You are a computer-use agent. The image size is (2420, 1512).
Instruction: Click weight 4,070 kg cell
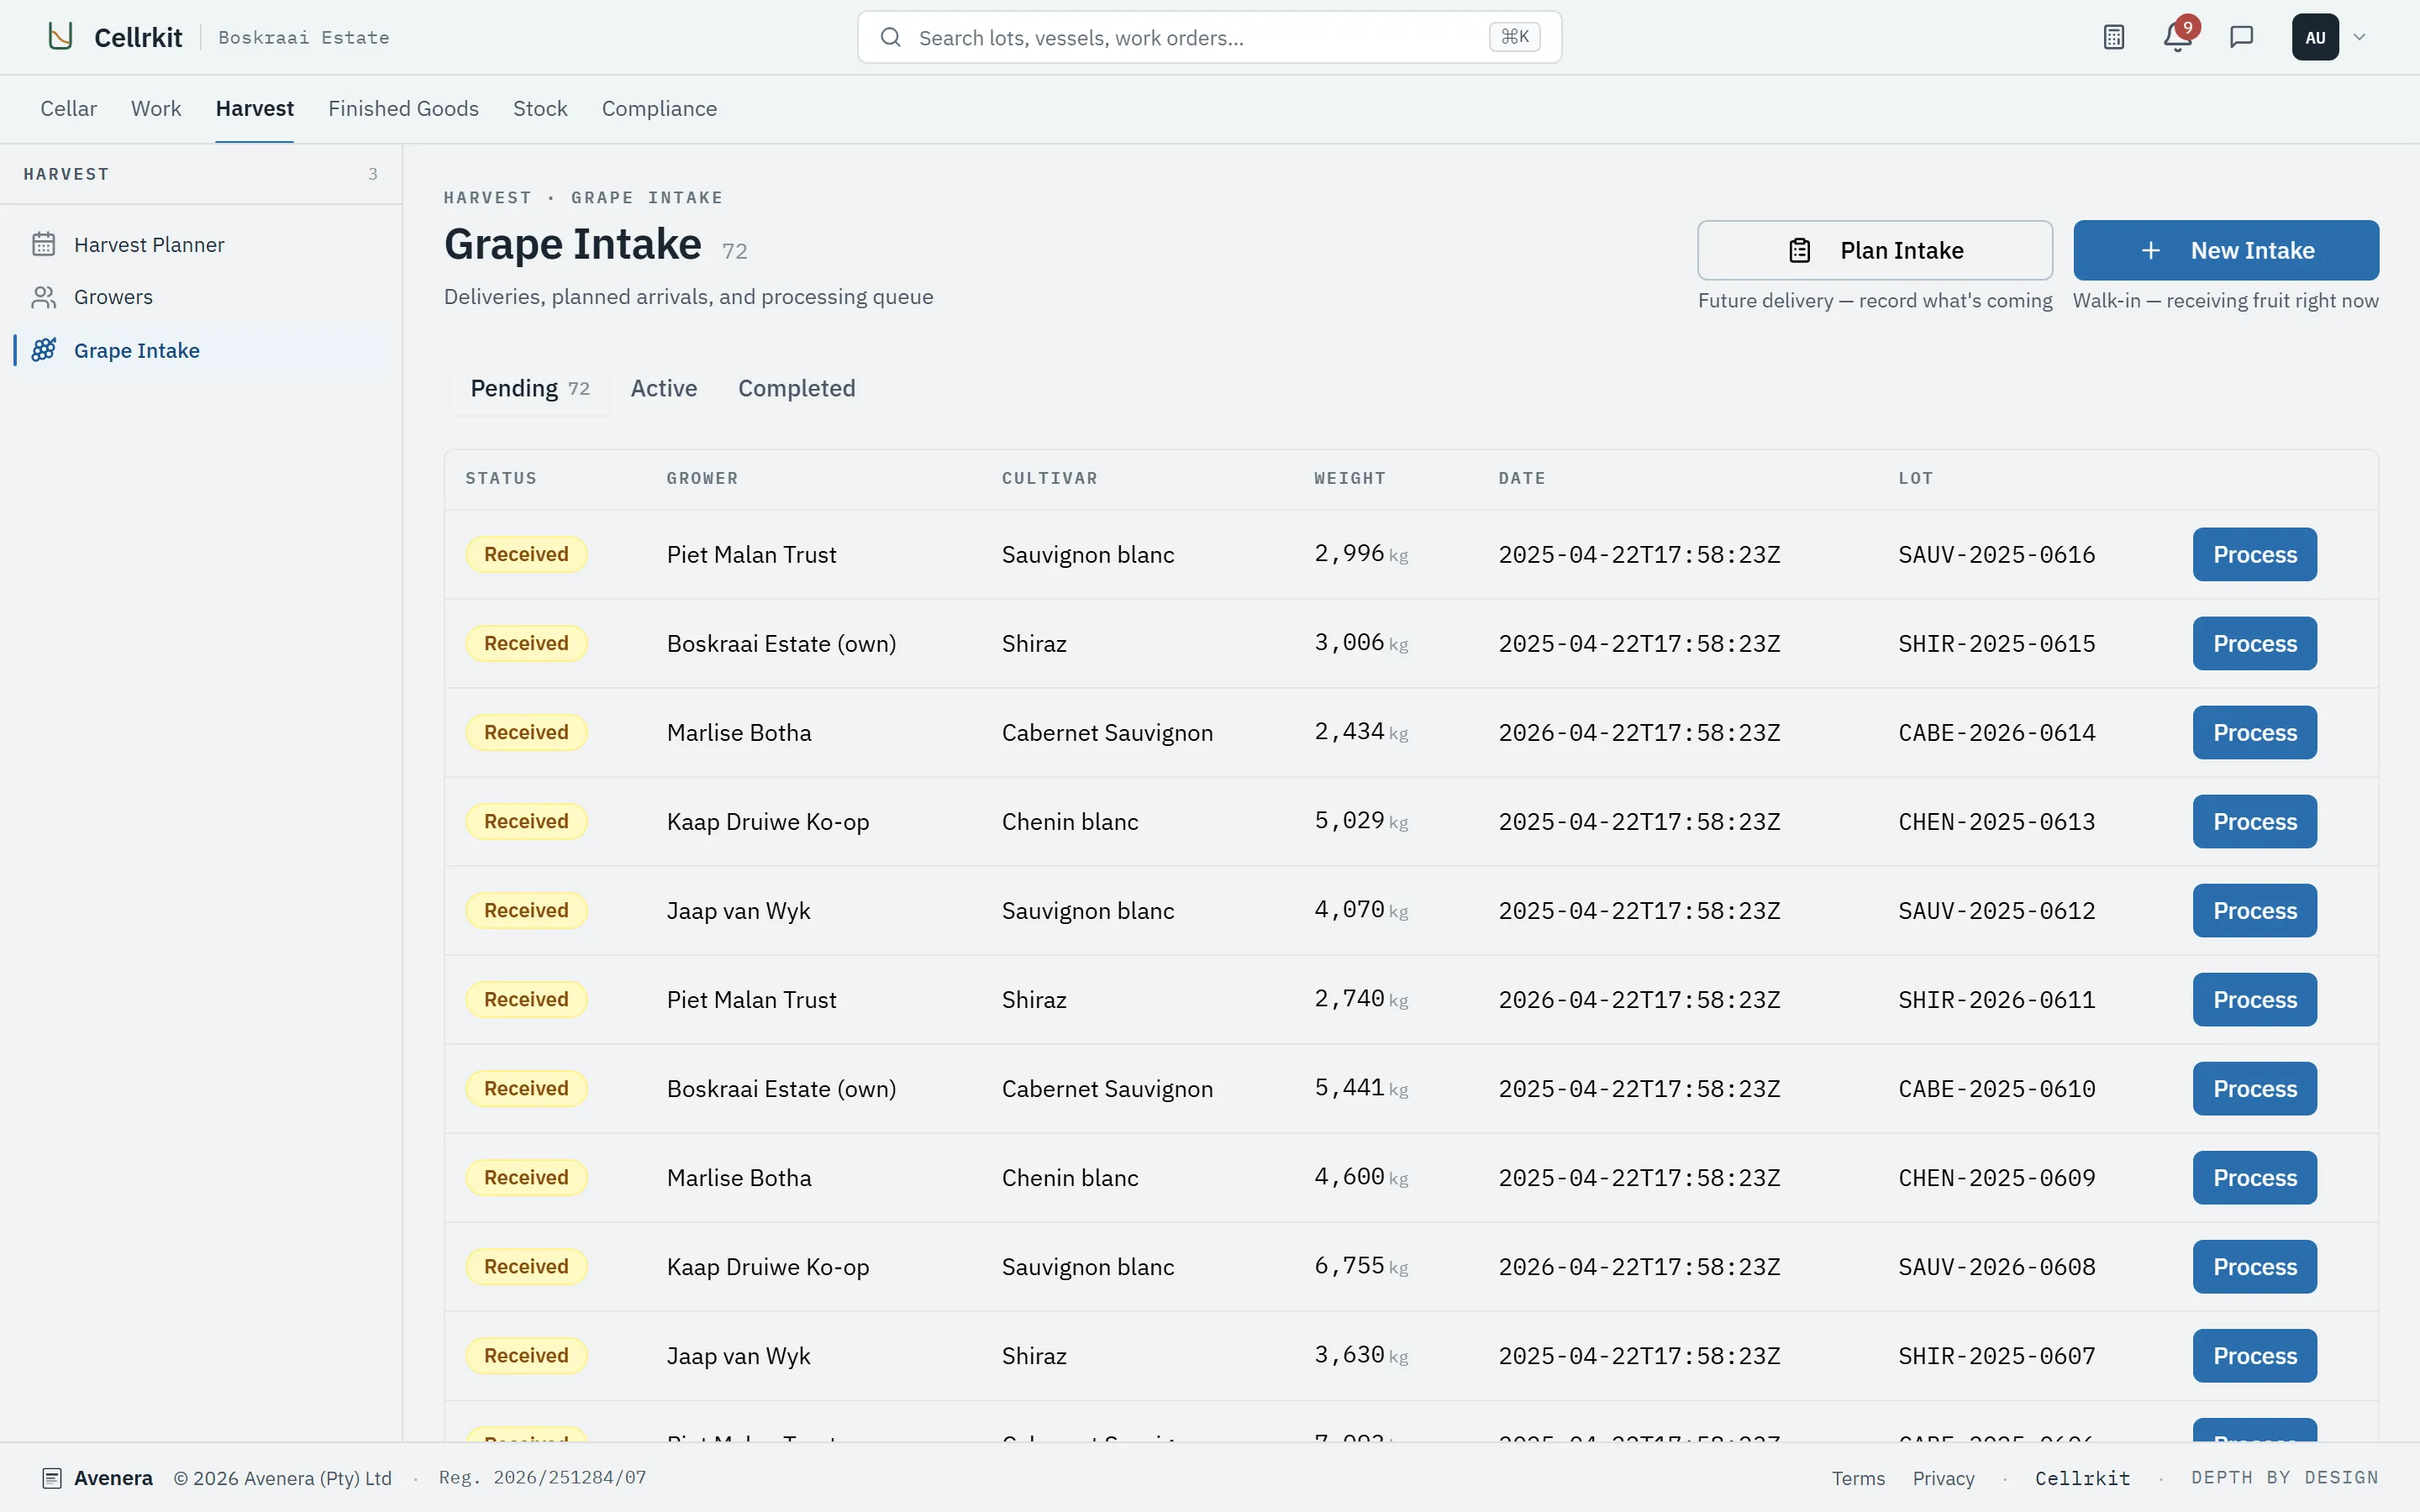tap(1361, 910)
